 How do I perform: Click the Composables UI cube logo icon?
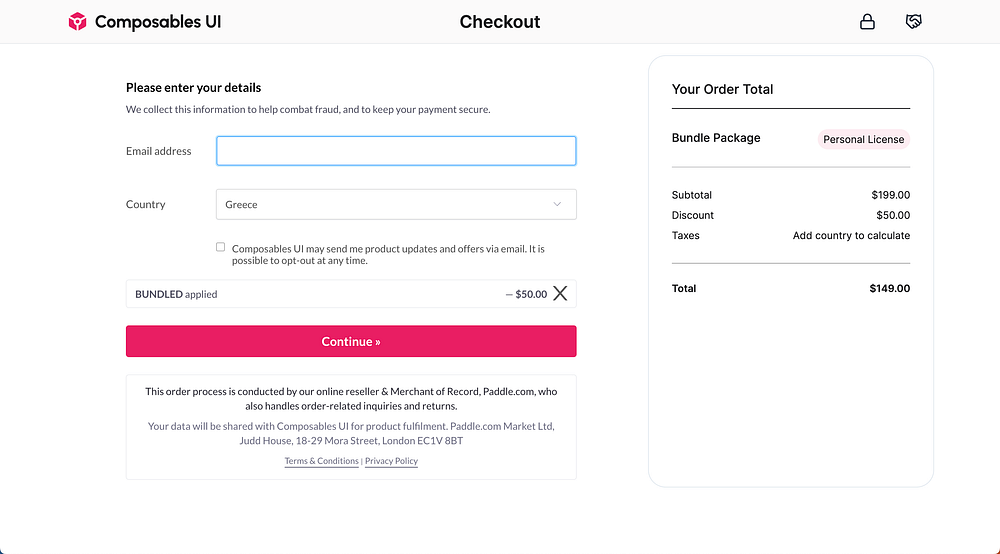click(78, 22)
